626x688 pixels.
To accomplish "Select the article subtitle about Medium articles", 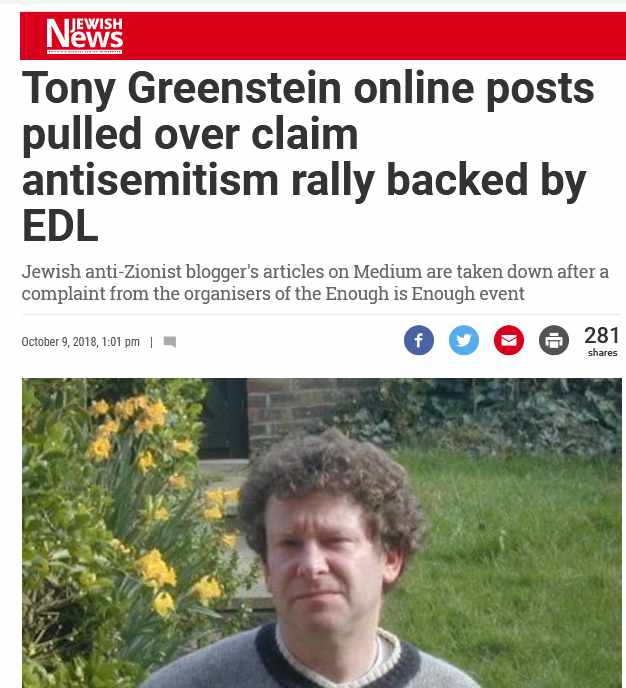I will [315, 283].
